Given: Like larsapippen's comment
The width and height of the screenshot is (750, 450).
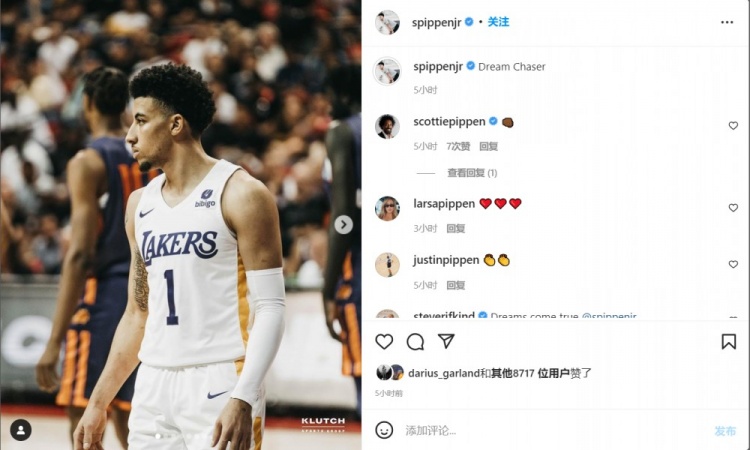Looking at the screenshot, I should point(733,208).
